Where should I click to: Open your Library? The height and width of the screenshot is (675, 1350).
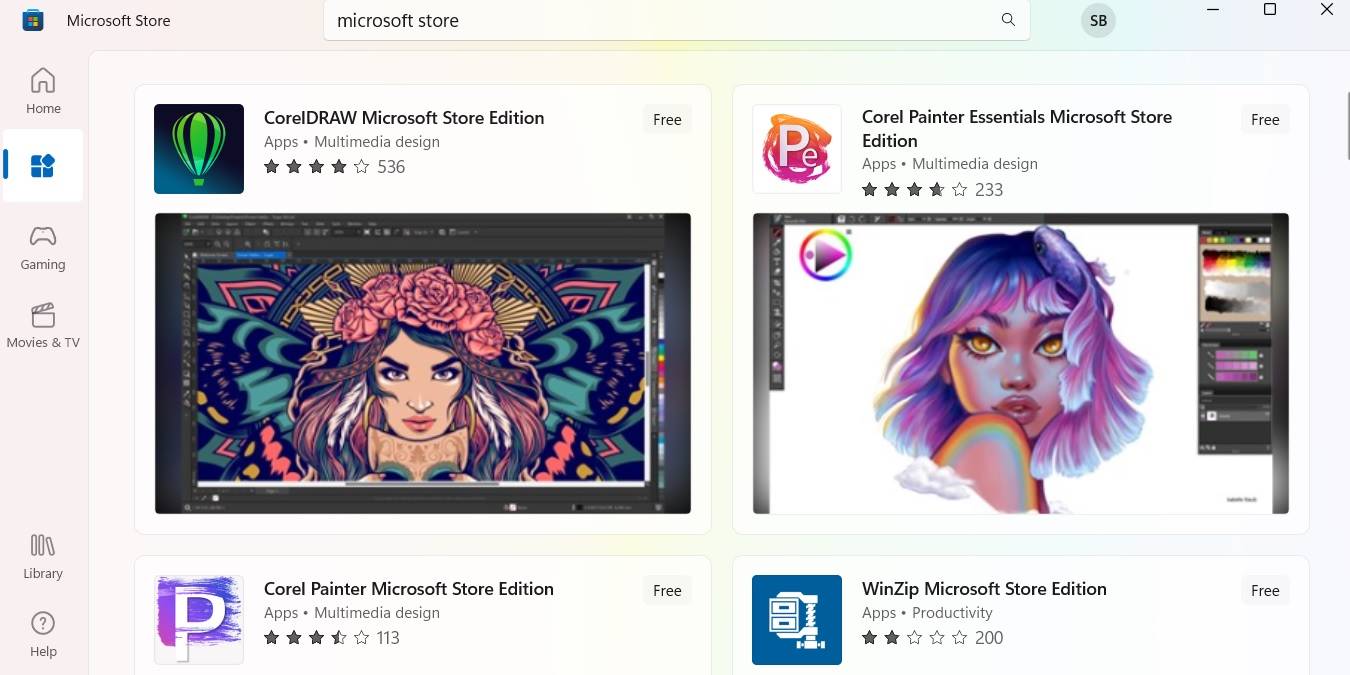pyautogui.click(x=42, y=555)
